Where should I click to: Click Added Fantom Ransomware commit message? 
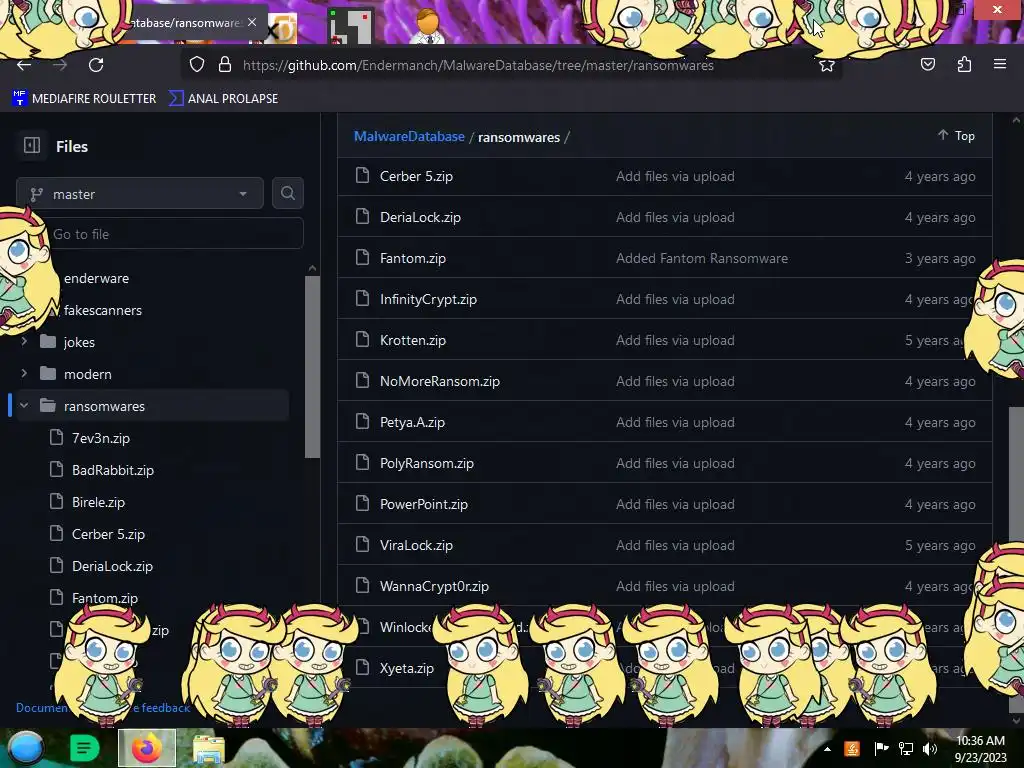pos(701,258)
